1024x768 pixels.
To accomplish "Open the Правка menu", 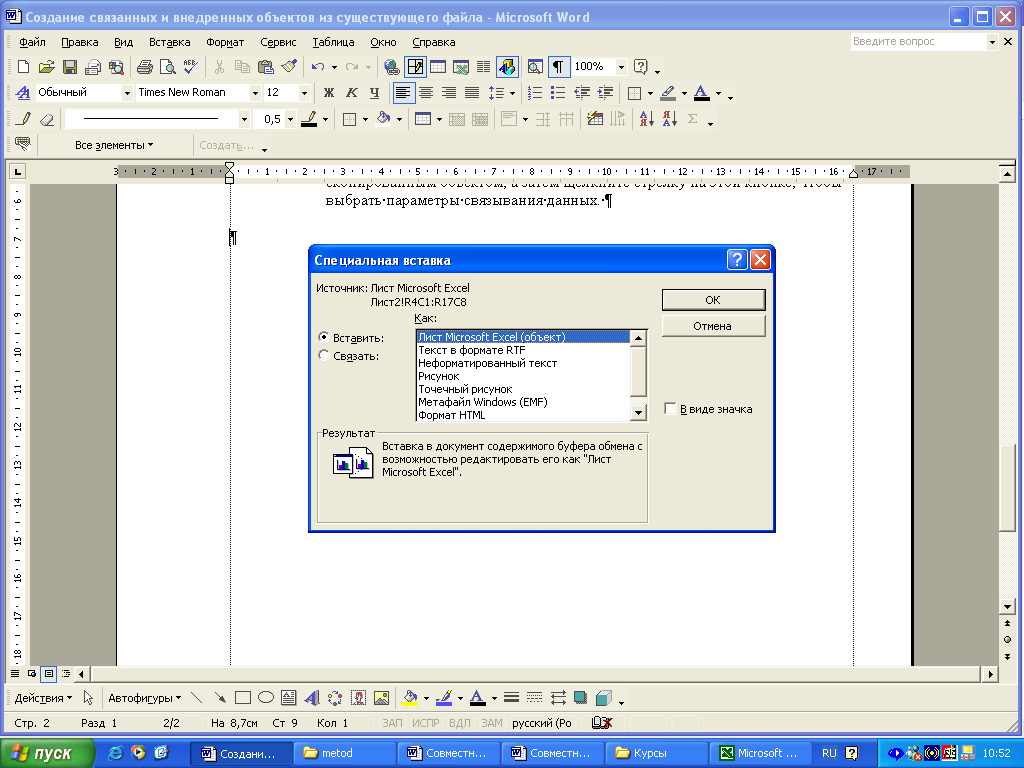I will tap(80, 42).
